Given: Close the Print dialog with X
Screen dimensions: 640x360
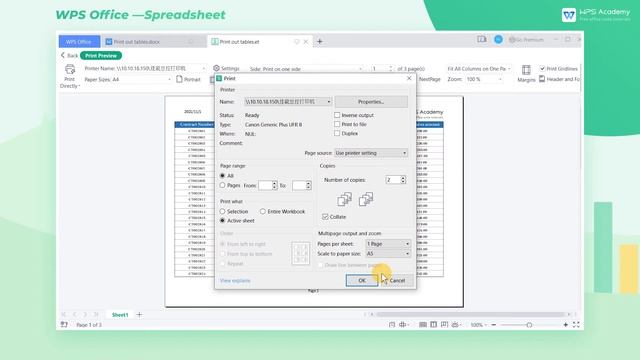Looking at the screenshot, I should pos(409,78).
